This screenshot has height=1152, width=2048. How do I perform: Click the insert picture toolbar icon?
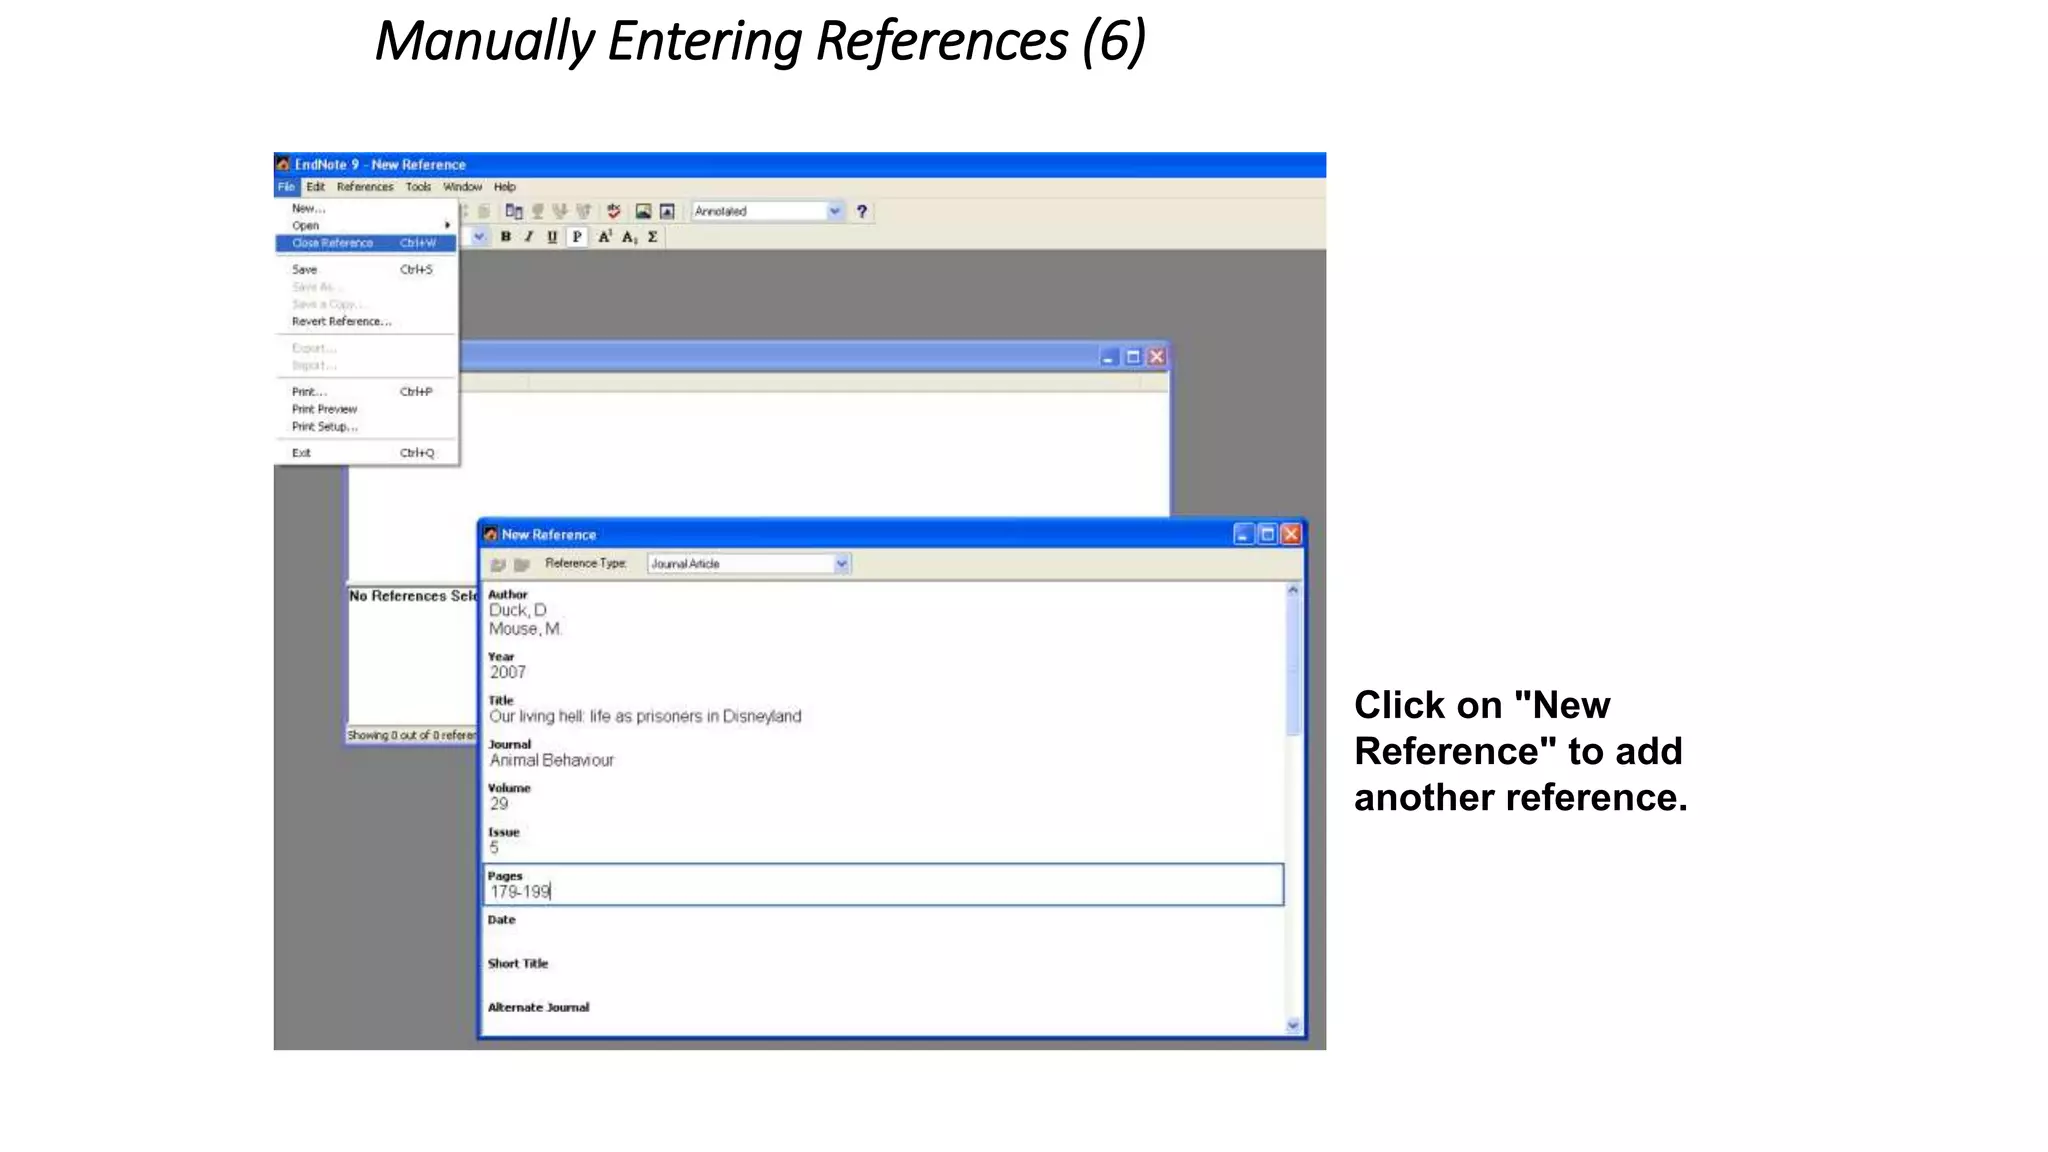643,211
